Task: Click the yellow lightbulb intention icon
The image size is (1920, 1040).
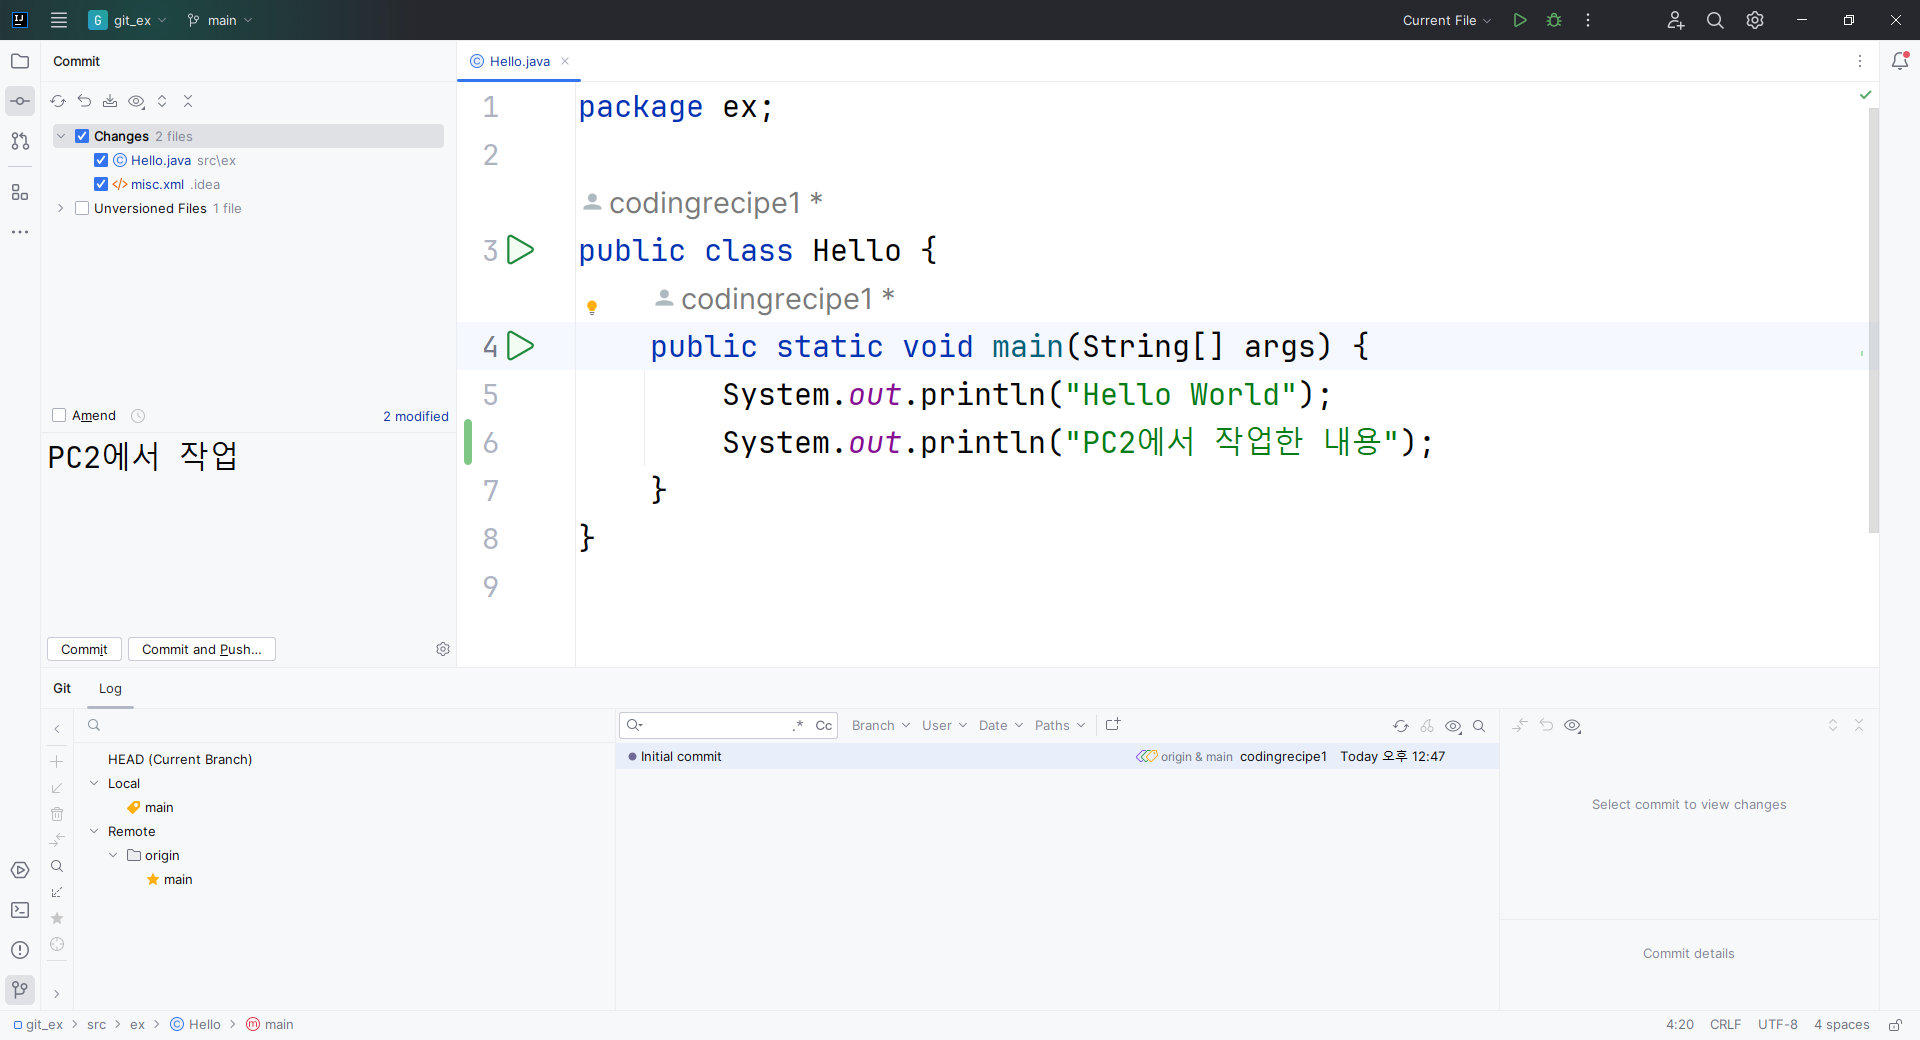Action: point(592,308)
